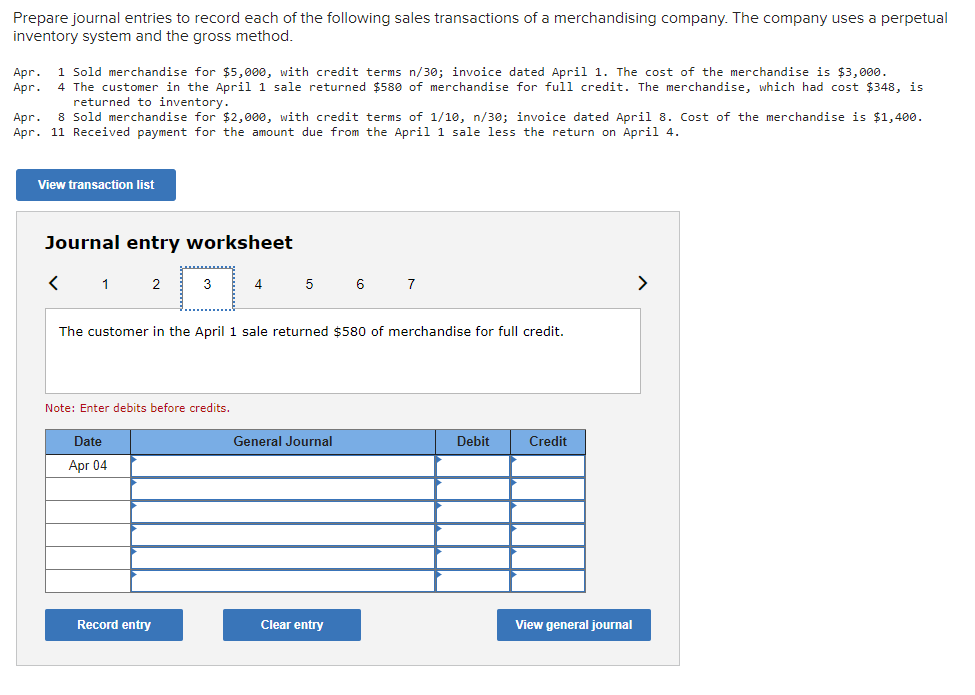The width and height of the screenshot is (975, 695).
Task: Click the transaction description text box
Action: (342, 350)
